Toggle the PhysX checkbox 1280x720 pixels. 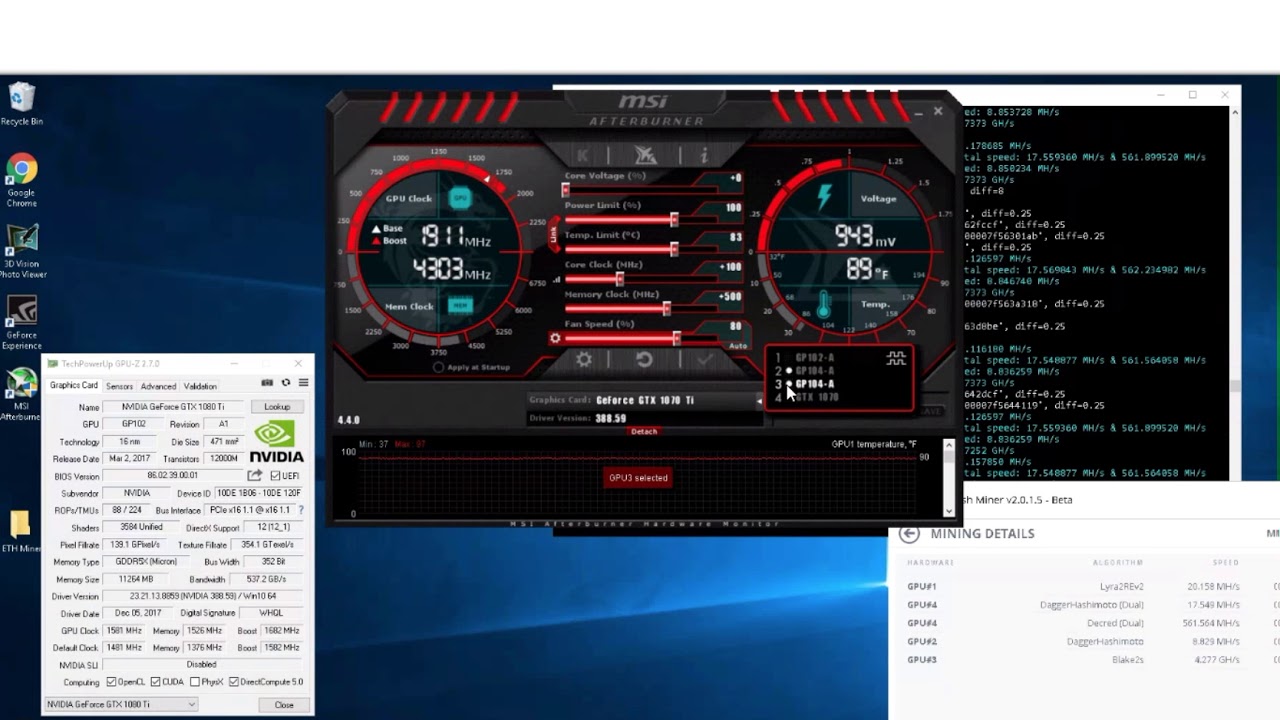point(195,682)
